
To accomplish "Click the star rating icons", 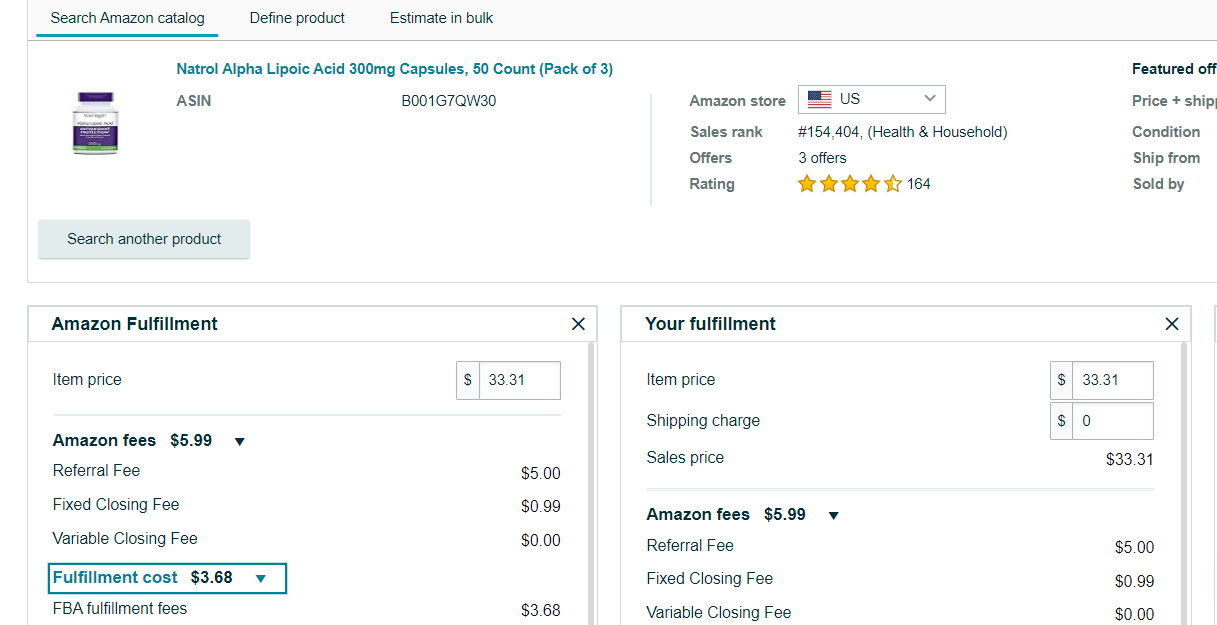I will click(x=849, y=184).
